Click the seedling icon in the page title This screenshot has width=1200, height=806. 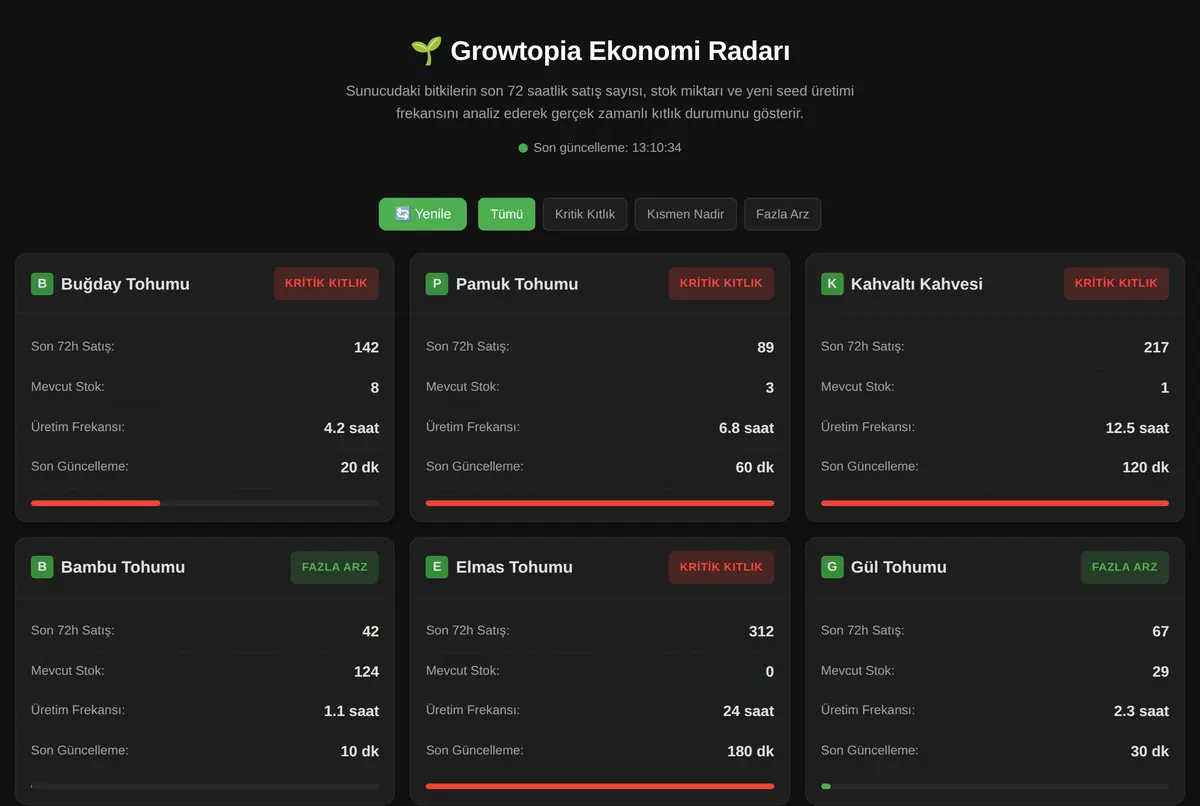coord(426,51)
